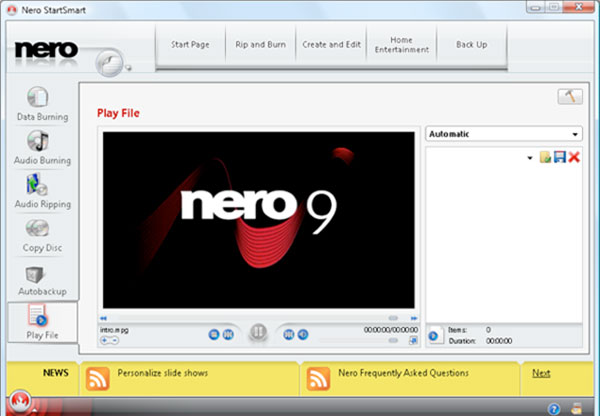Click the playlist file play icon beside Items
The image size is (600, 416).
pyautogui.click(x=434, y=336)
